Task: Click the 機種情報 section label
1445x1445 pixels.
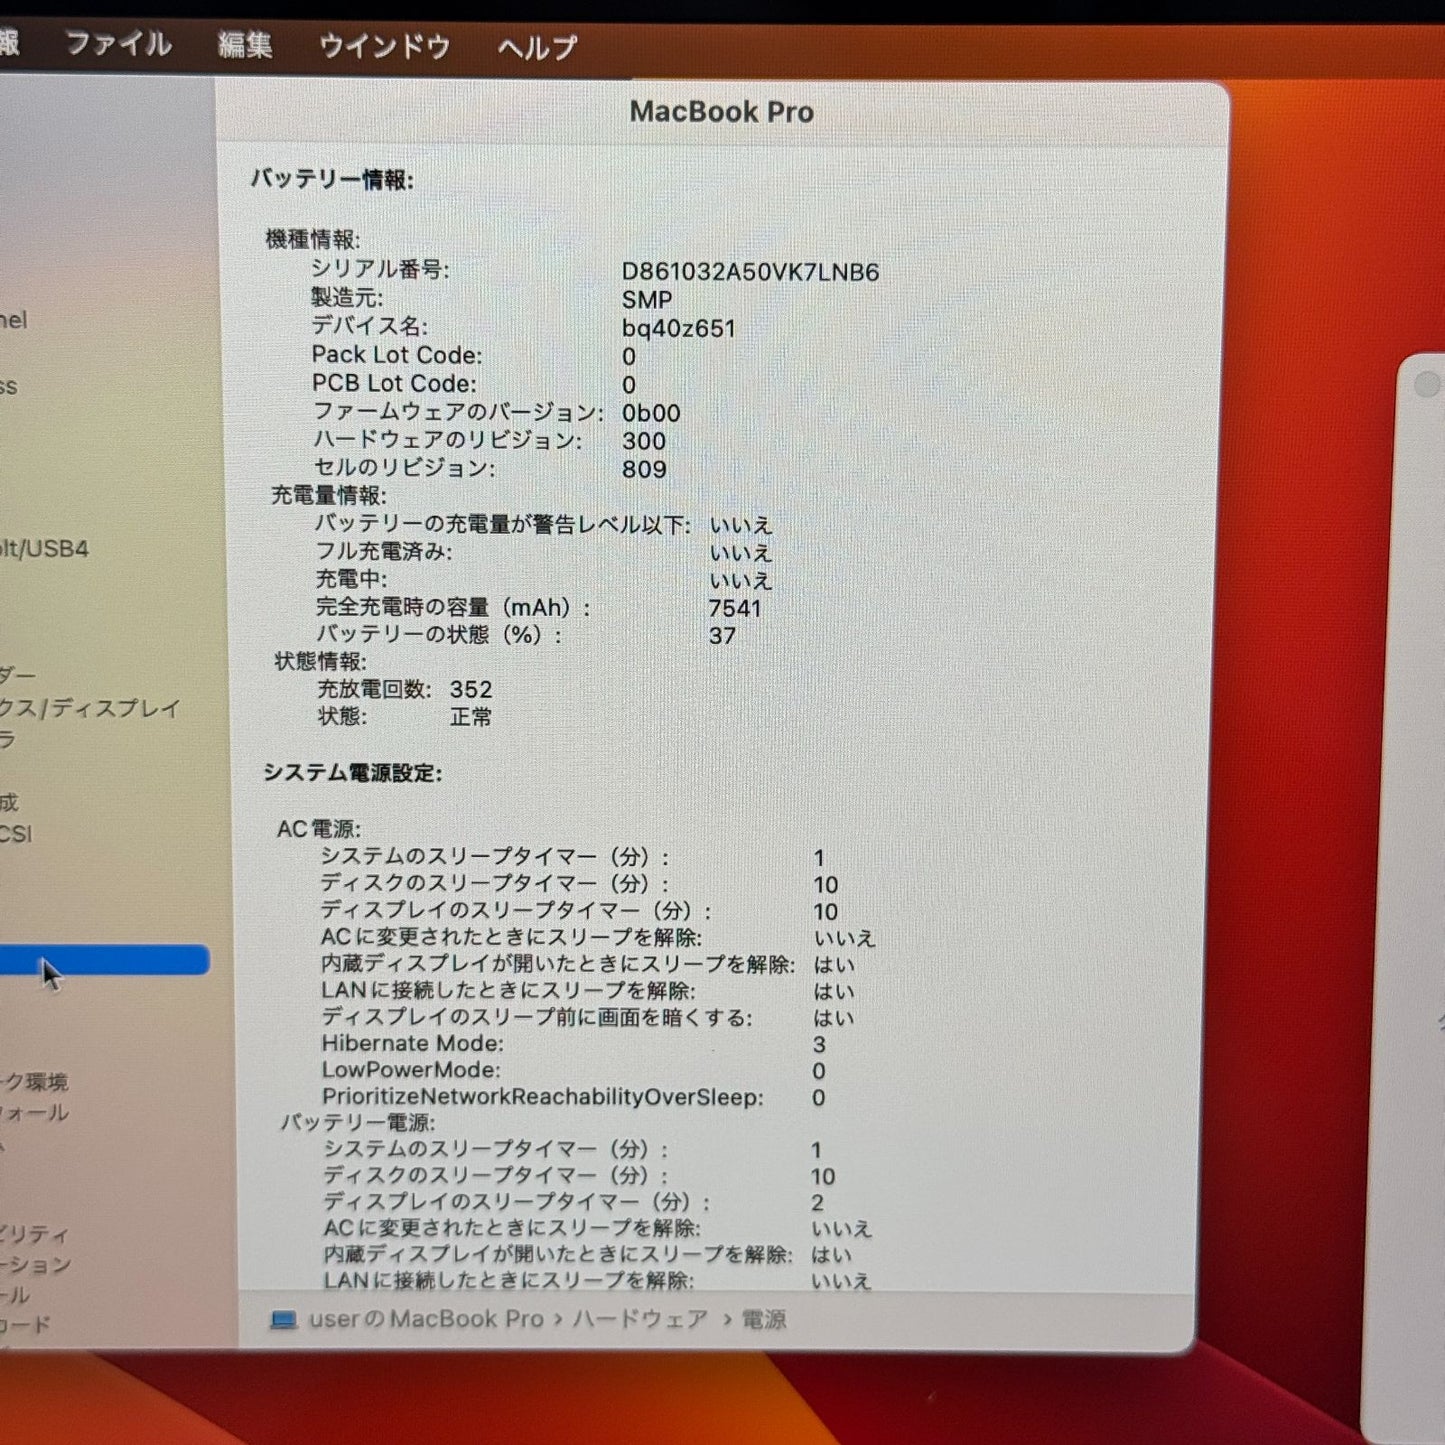Action: click(x=312, y=240)
